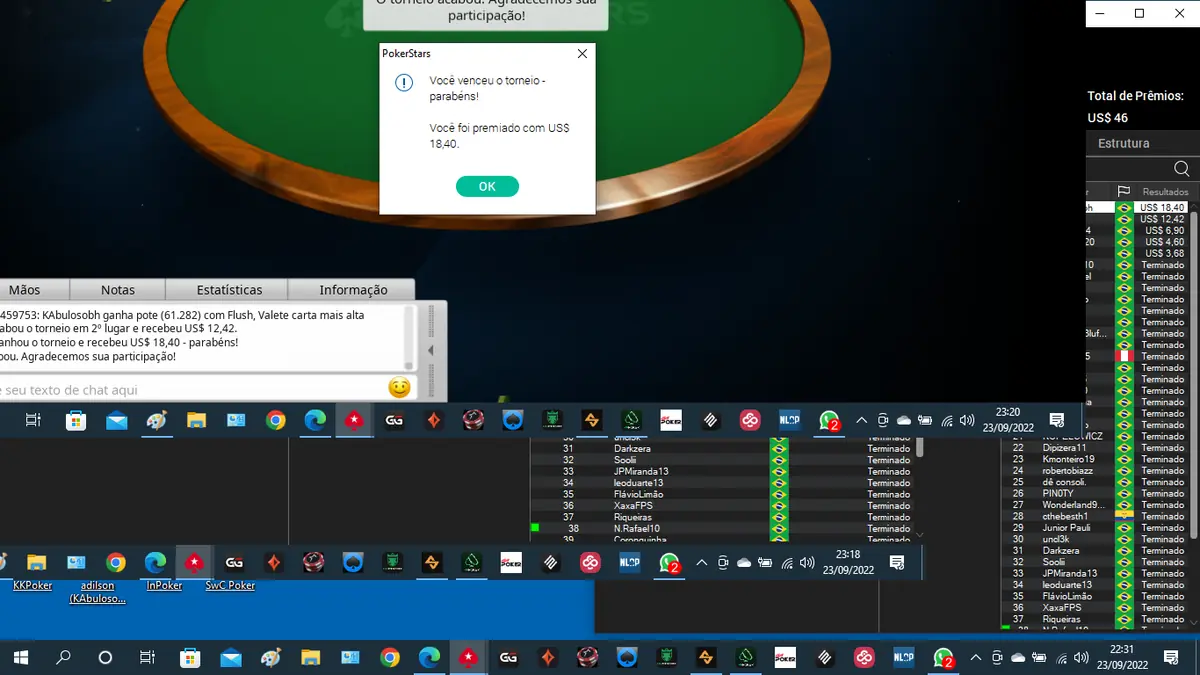Open the Notas tab
Viewport: 1200px width, 675px height.
click(x=117, y=290)
